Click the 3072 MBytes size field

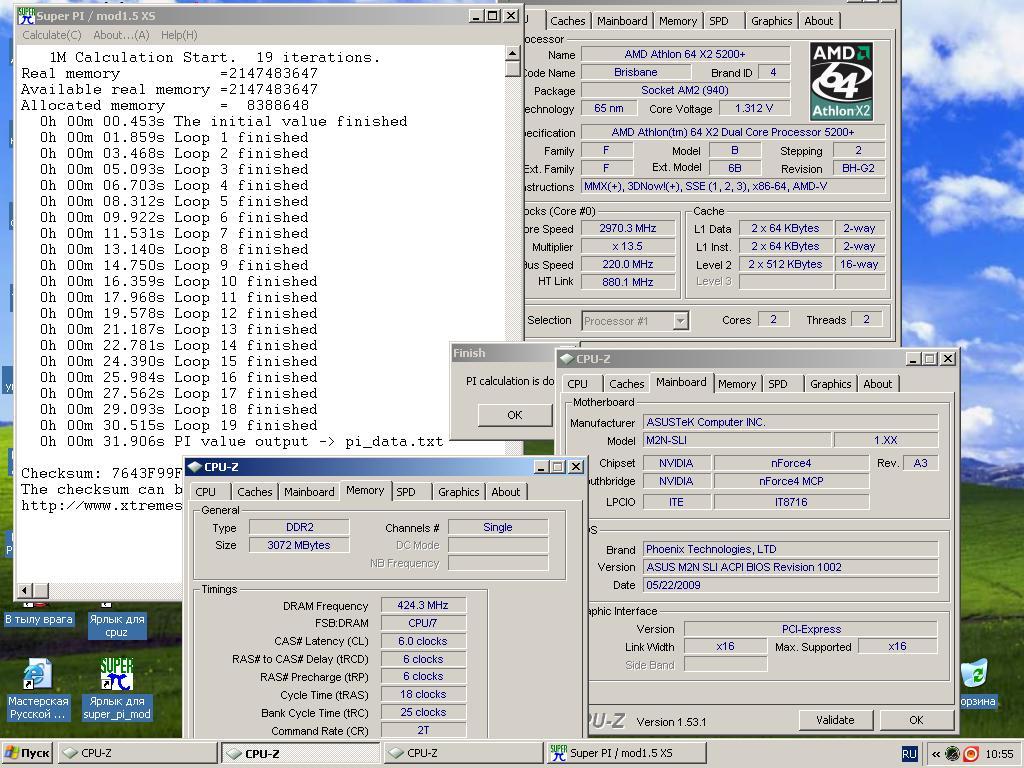[298, 545]
